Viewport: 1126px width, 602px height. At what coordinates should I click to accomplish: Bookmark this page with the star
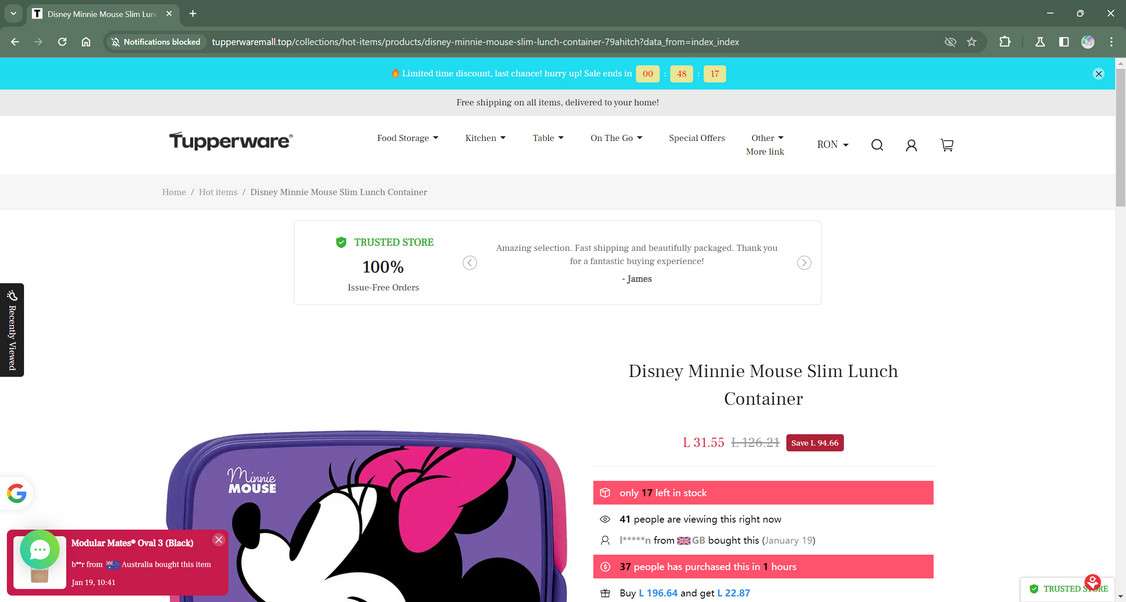[972, 42]
